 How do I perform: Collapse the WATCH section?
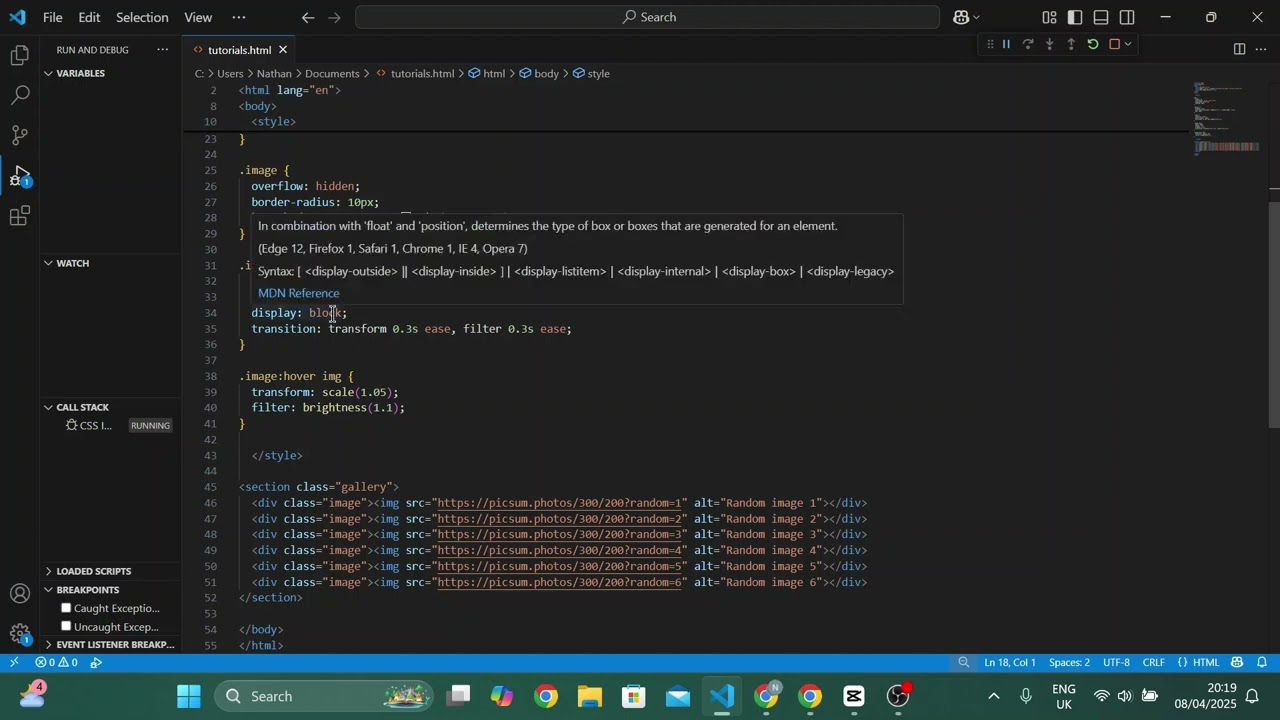pos(110,263)
